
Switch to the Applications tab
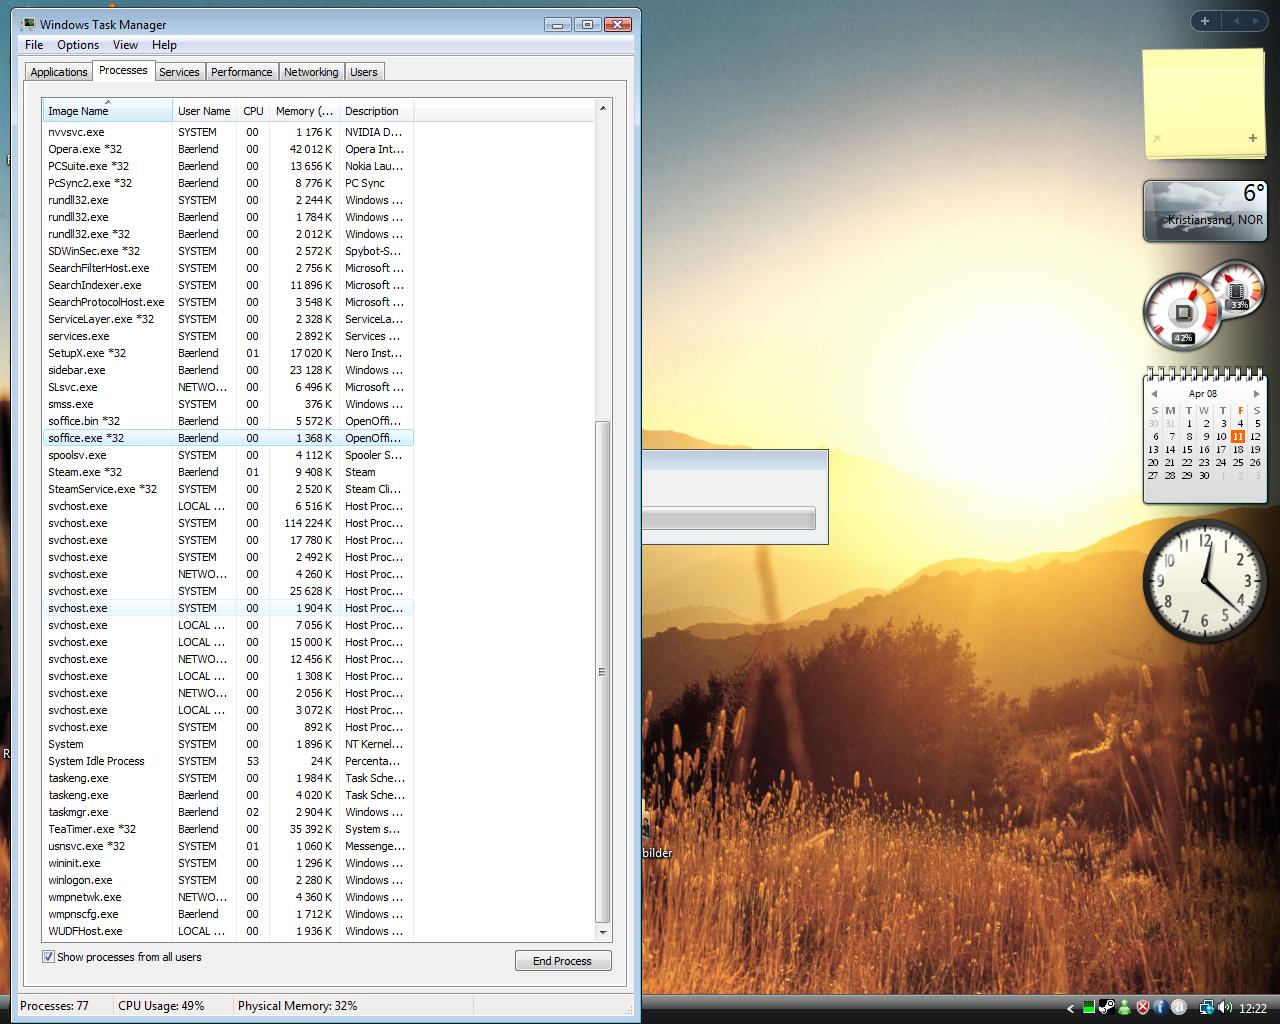[59, 72]
